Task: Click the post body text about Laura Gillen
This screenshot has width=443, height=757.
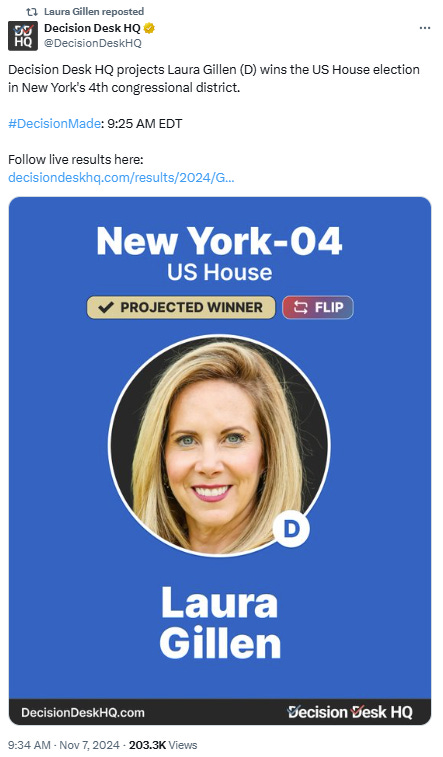Action: tap(214, 79)
